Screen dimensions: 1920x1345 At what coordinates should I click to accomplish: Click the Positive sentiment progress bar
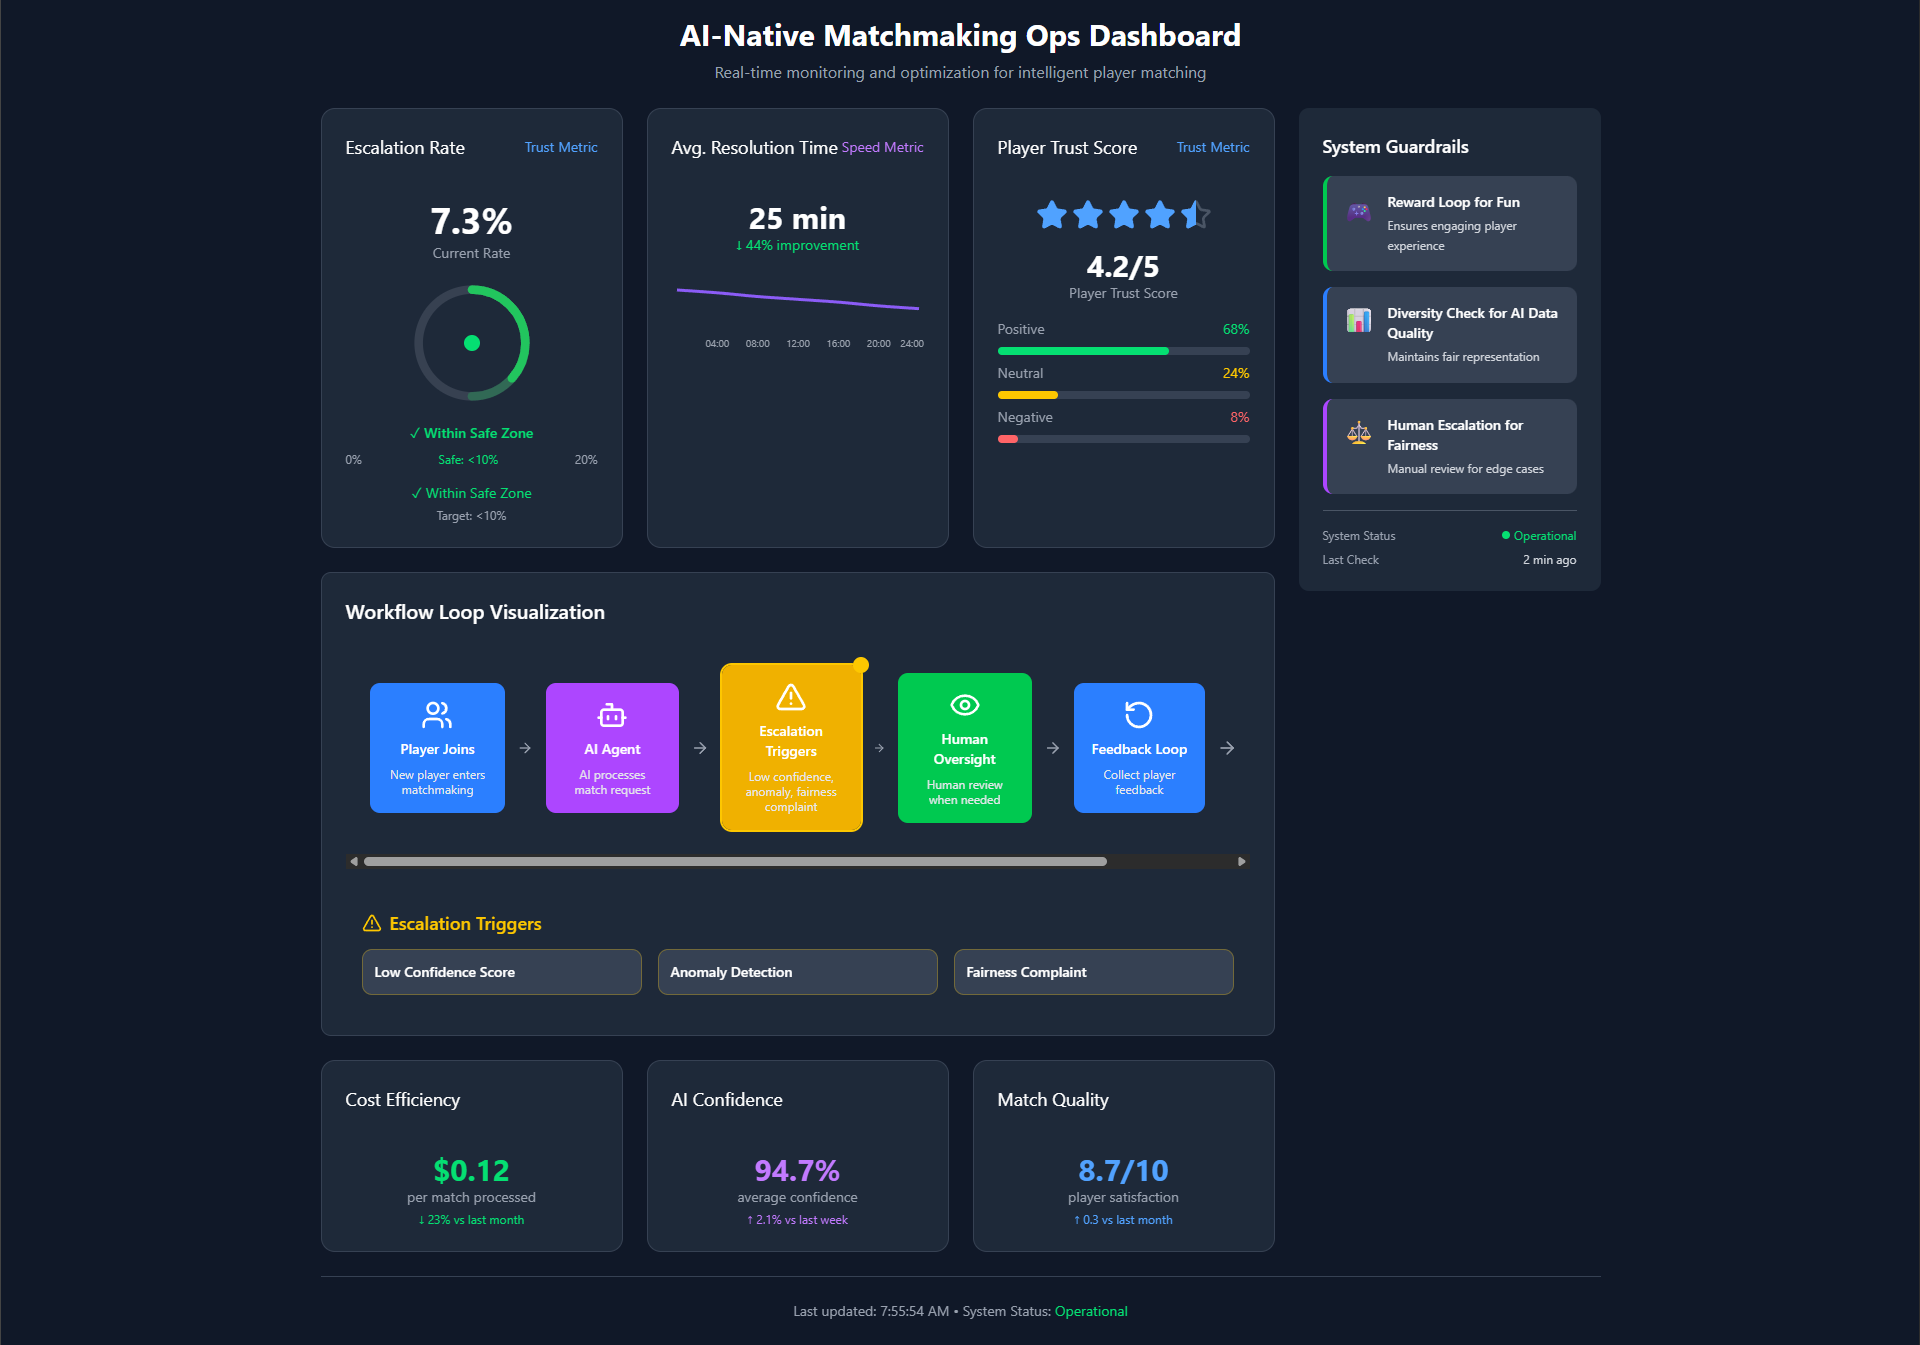1122,351
